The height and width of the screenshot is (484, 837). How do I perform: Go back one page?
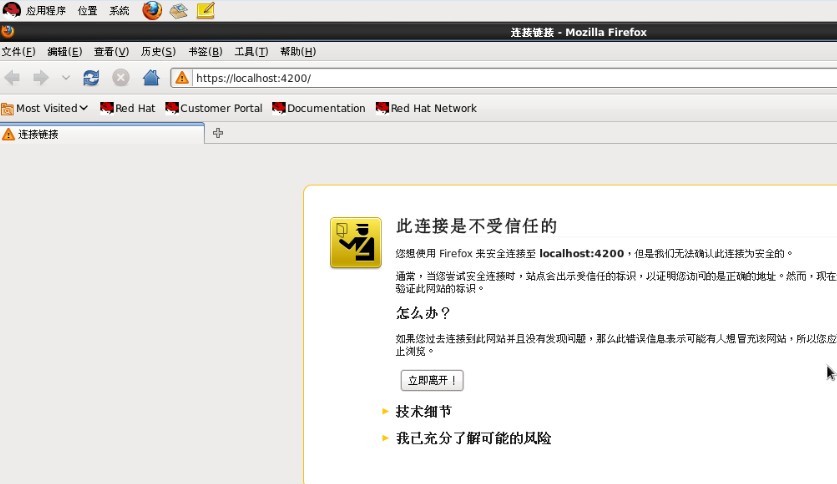pos(12,78)
